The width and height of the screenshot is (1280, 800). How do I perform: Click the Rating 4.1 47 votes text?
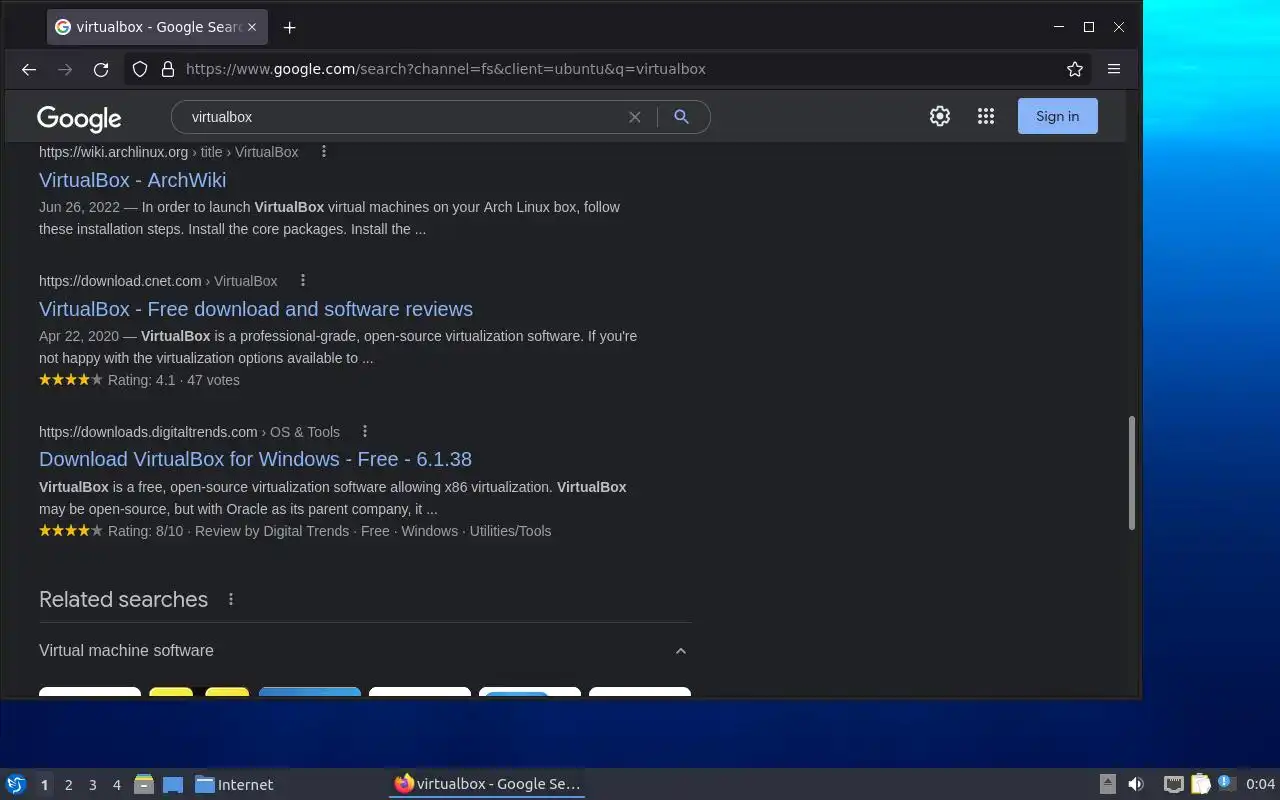pyautogui.click(x=174, y=380)
